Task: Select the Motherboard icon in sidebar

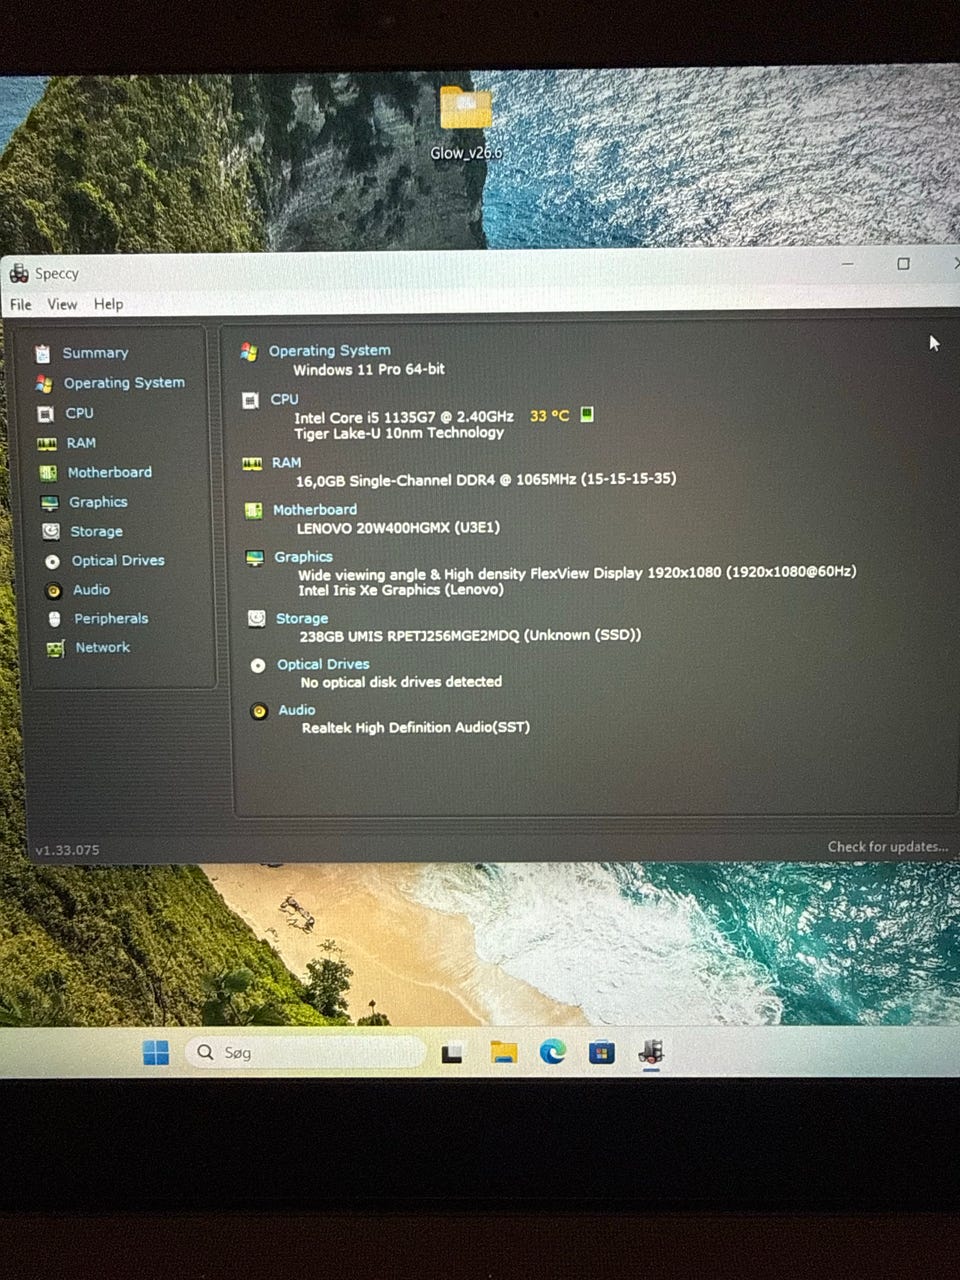Action: 48,473
